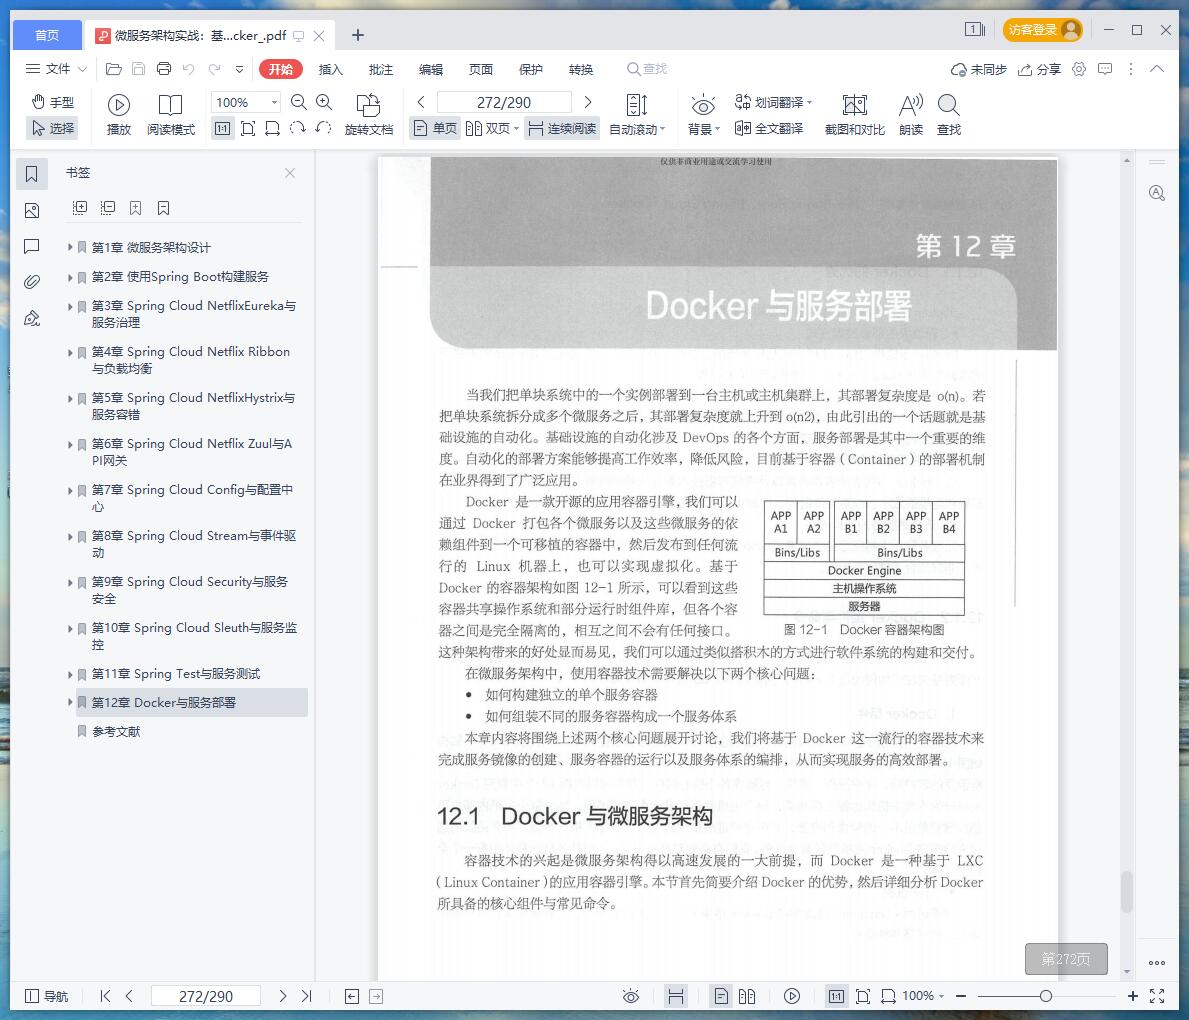Click the save icon in quick access bar
Image resolution: width=1189 pixels, height=1020 pixels.
(x=139, y=69)
